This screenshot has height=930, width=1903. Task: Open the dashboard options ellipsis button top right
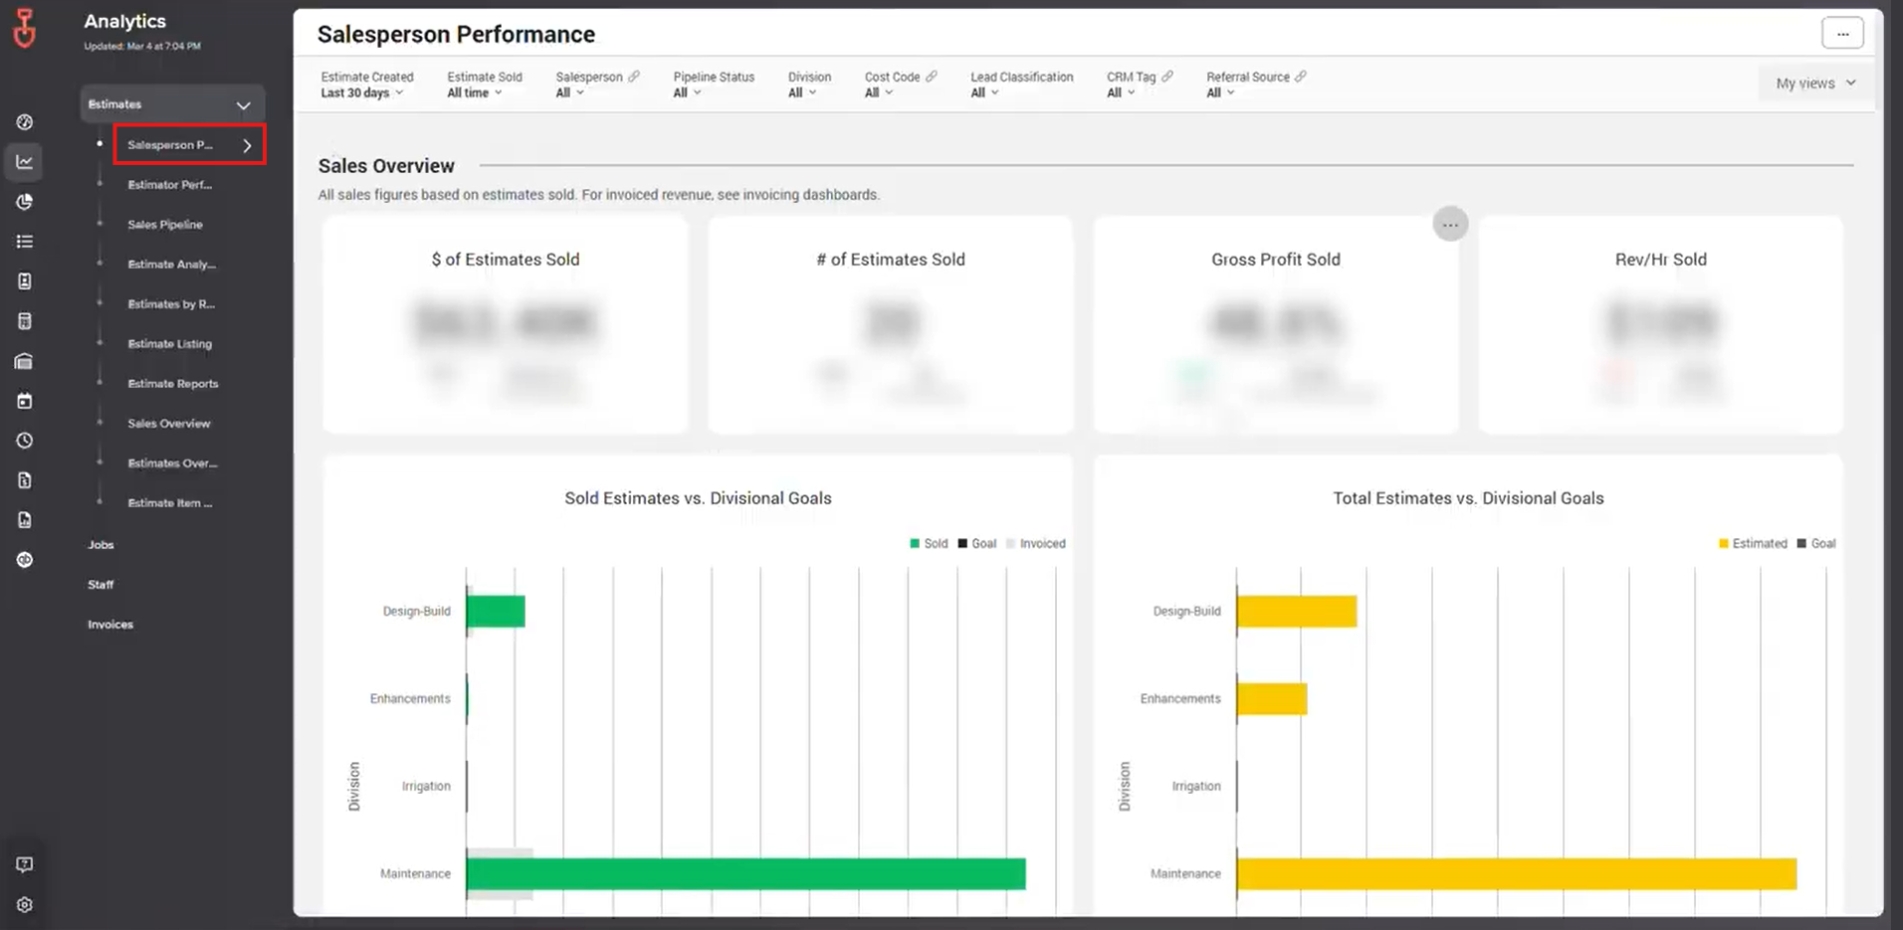[1842, 32]
